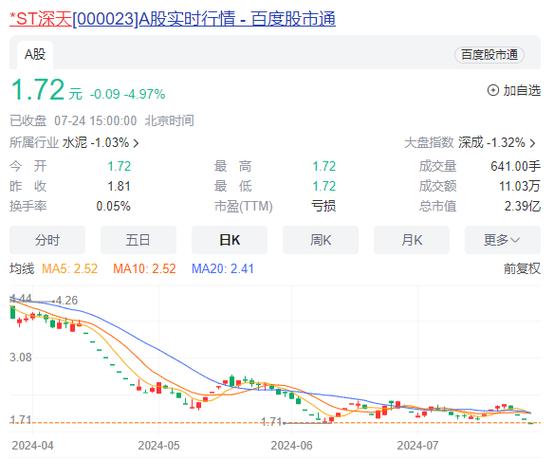Click the current price 1.72 元
Screen dimensions: 554x459
pos(46,90)
